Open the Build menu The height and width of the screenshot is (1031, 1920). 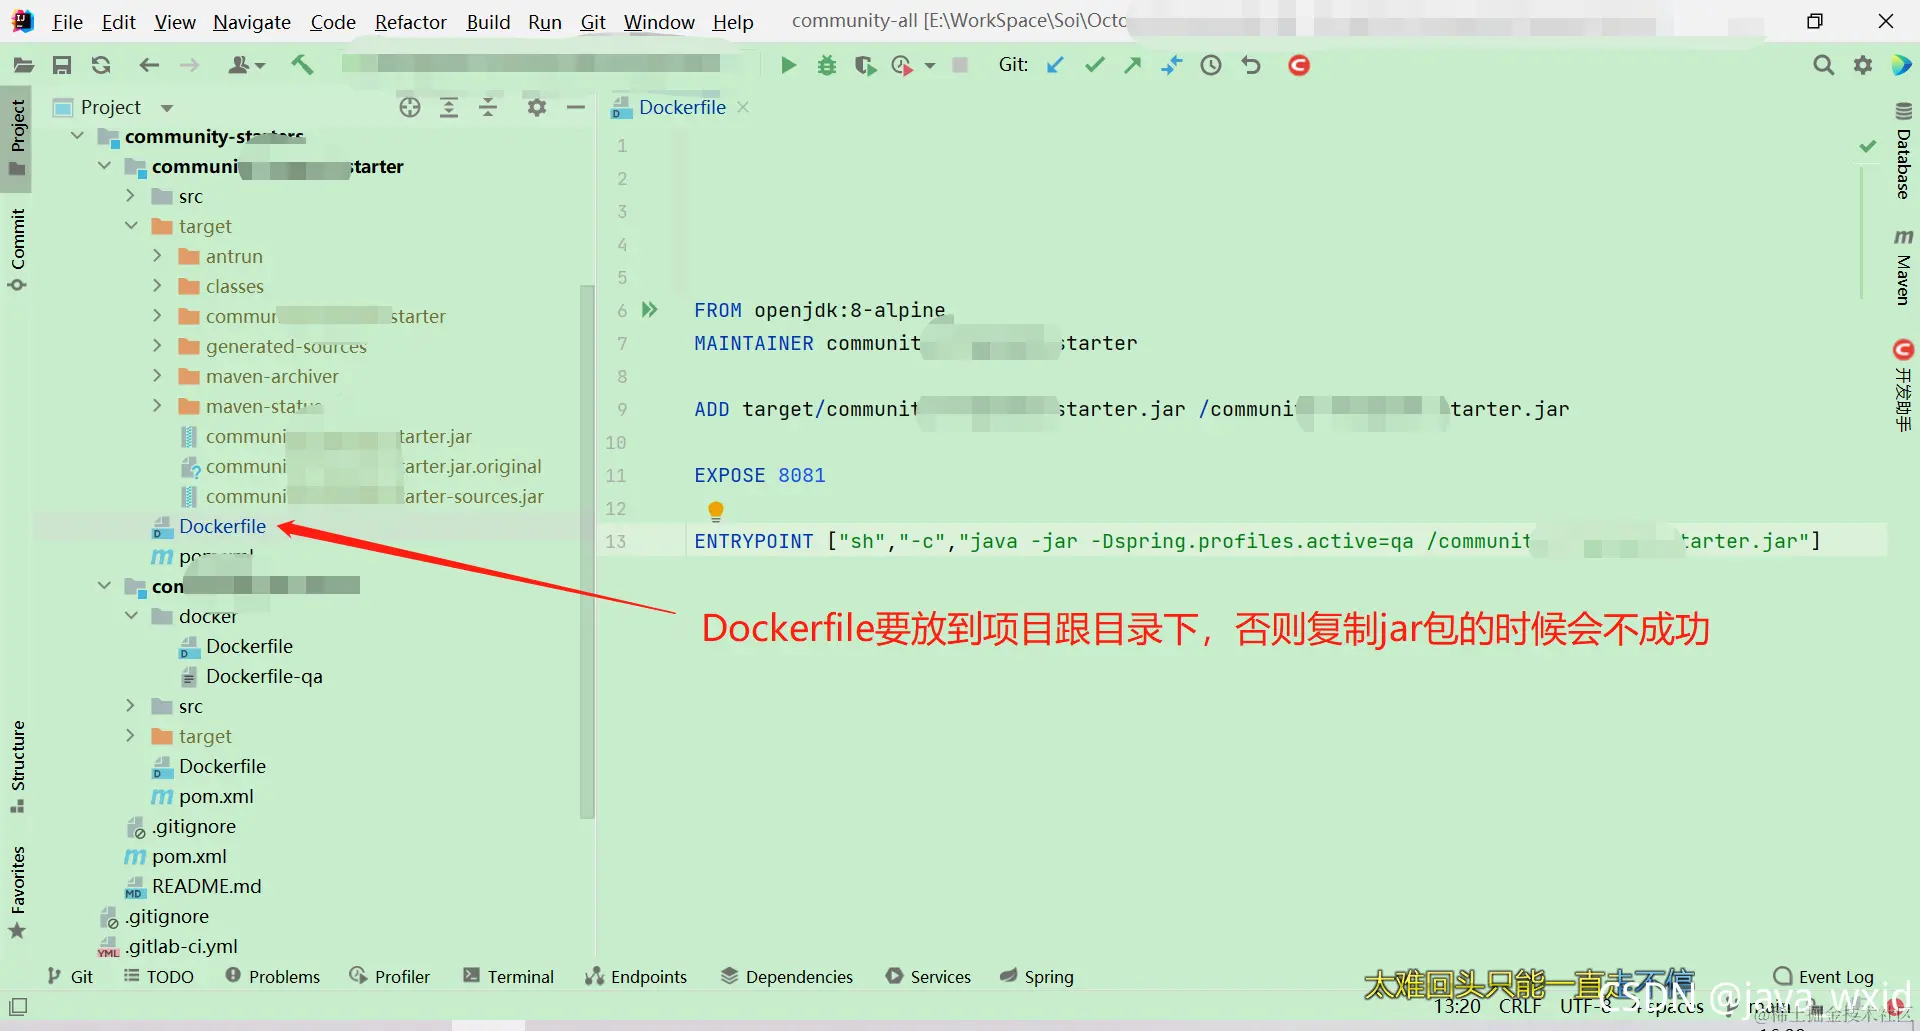[488, 22]
